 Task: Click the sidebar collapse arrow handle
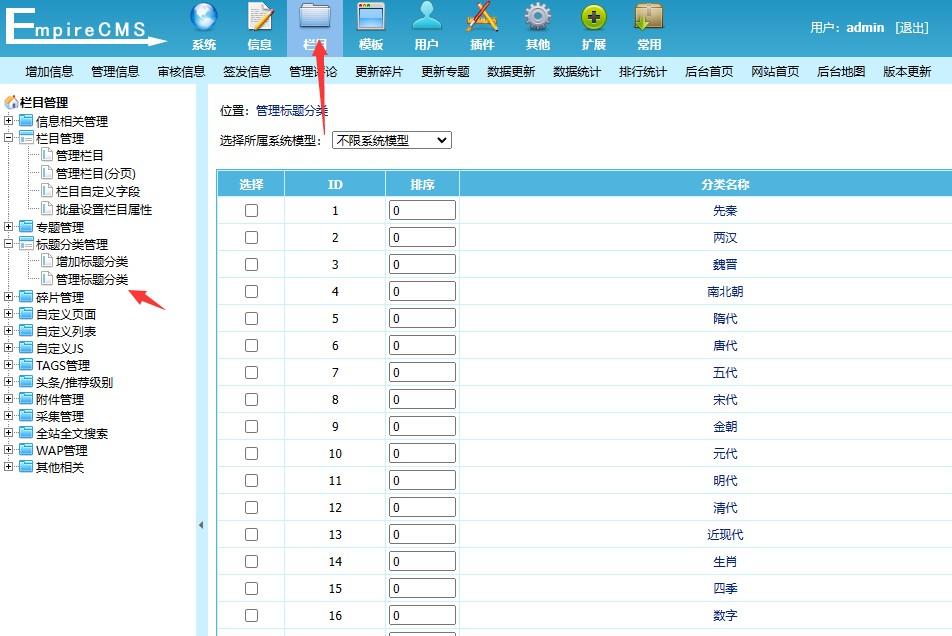[x=201, y=524]
